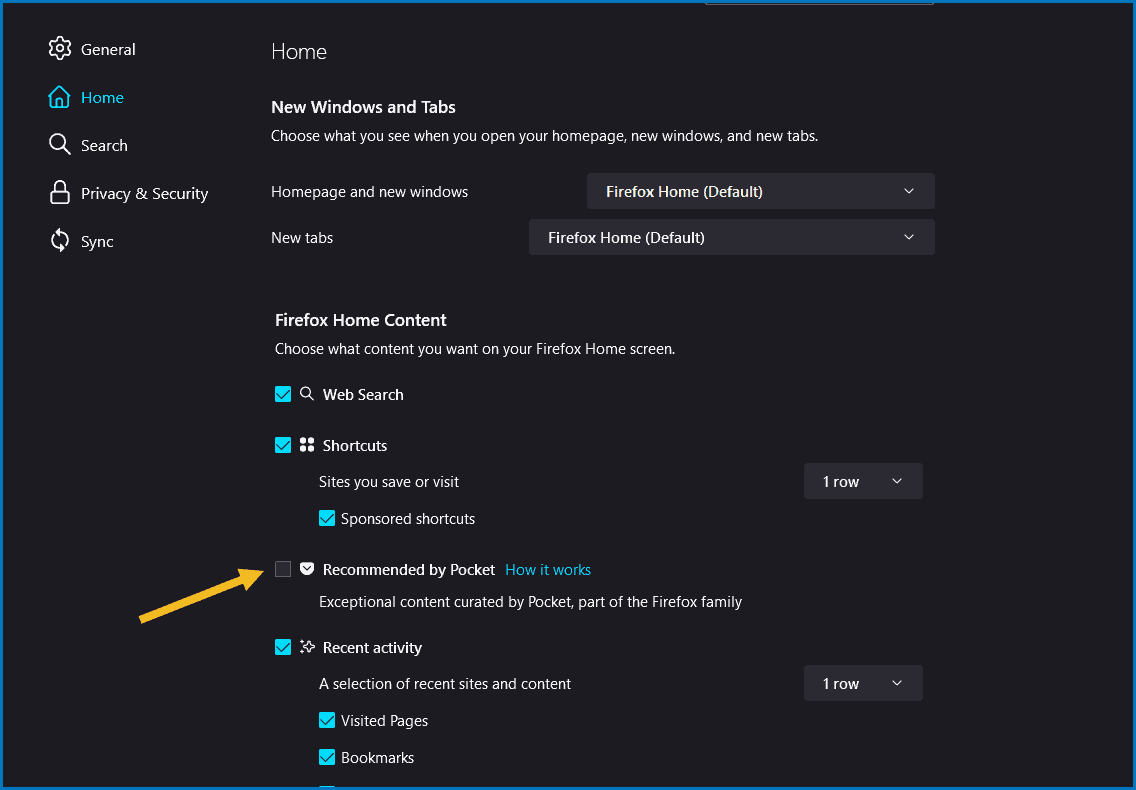The height and width of the screenshot is (790, 1136).
Task: Click the Shortcuts four-dot grid icon
Action: [307, 445]
